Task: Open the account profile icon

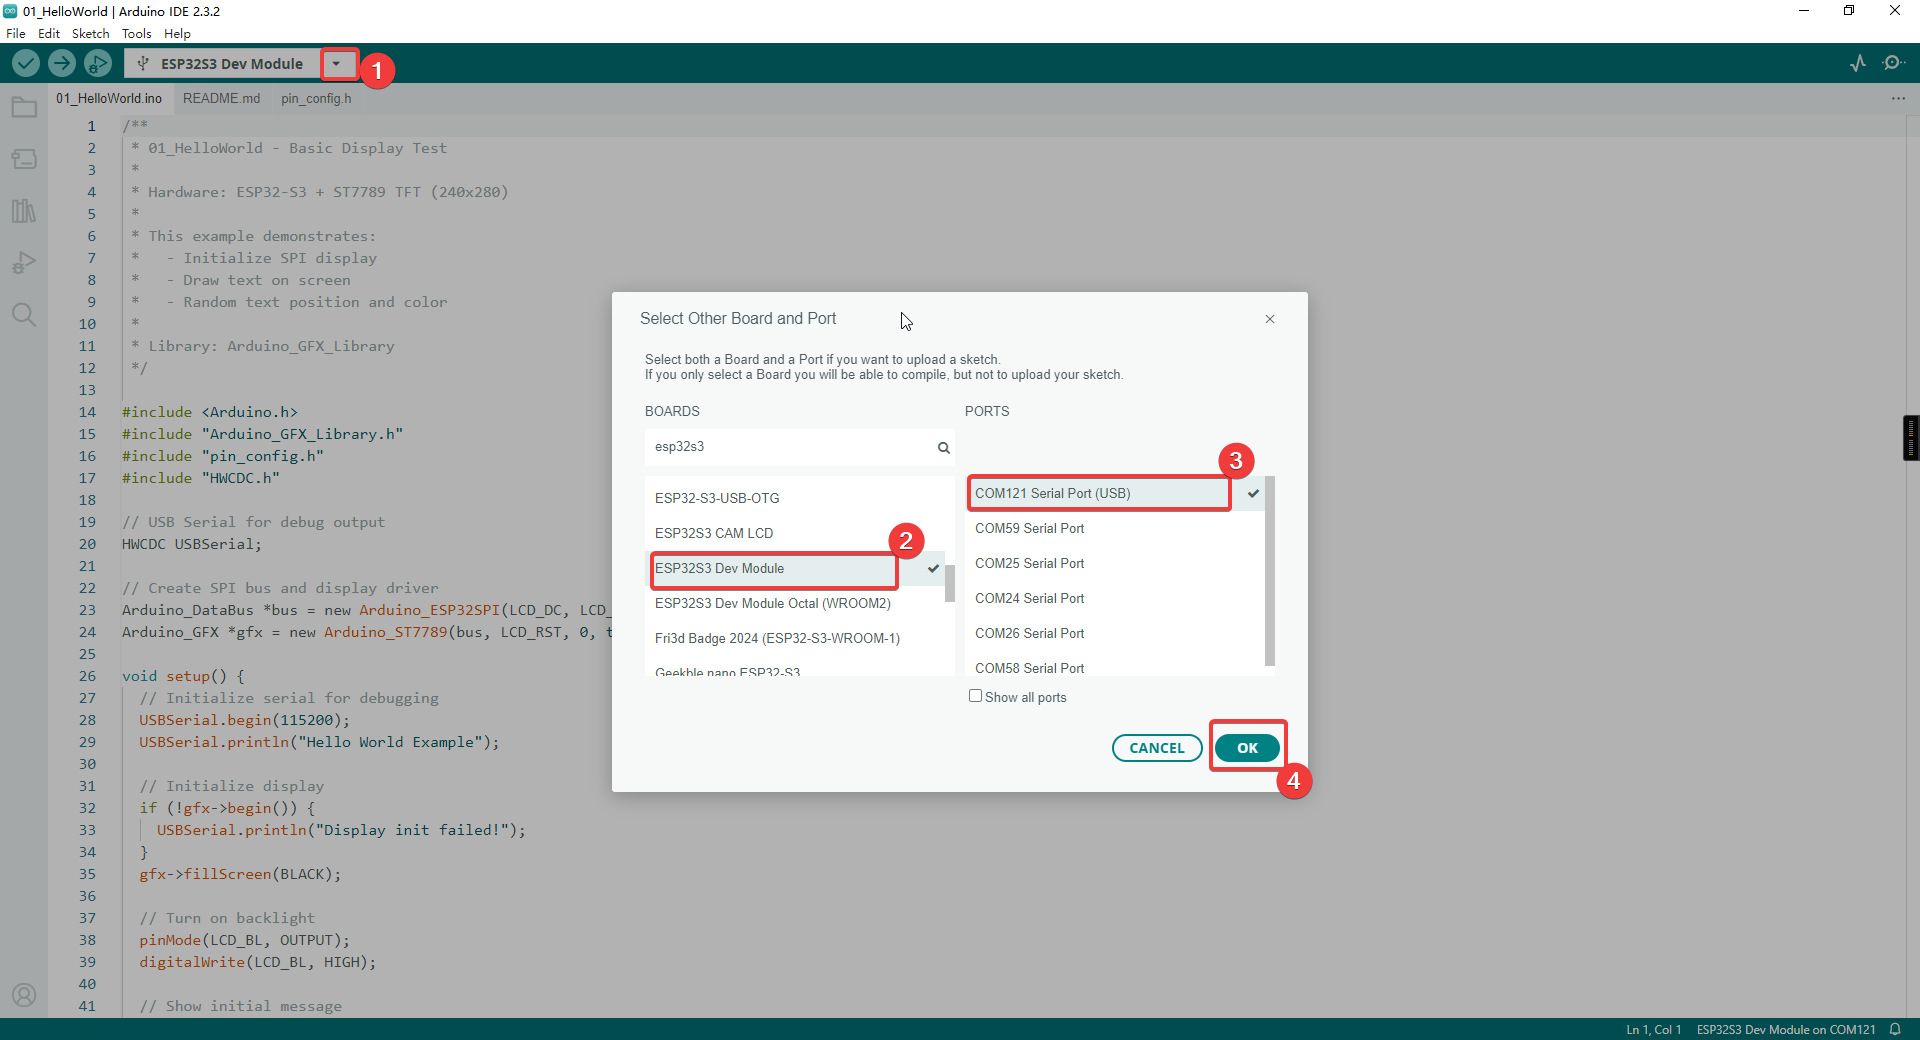Action: [24, 995]
